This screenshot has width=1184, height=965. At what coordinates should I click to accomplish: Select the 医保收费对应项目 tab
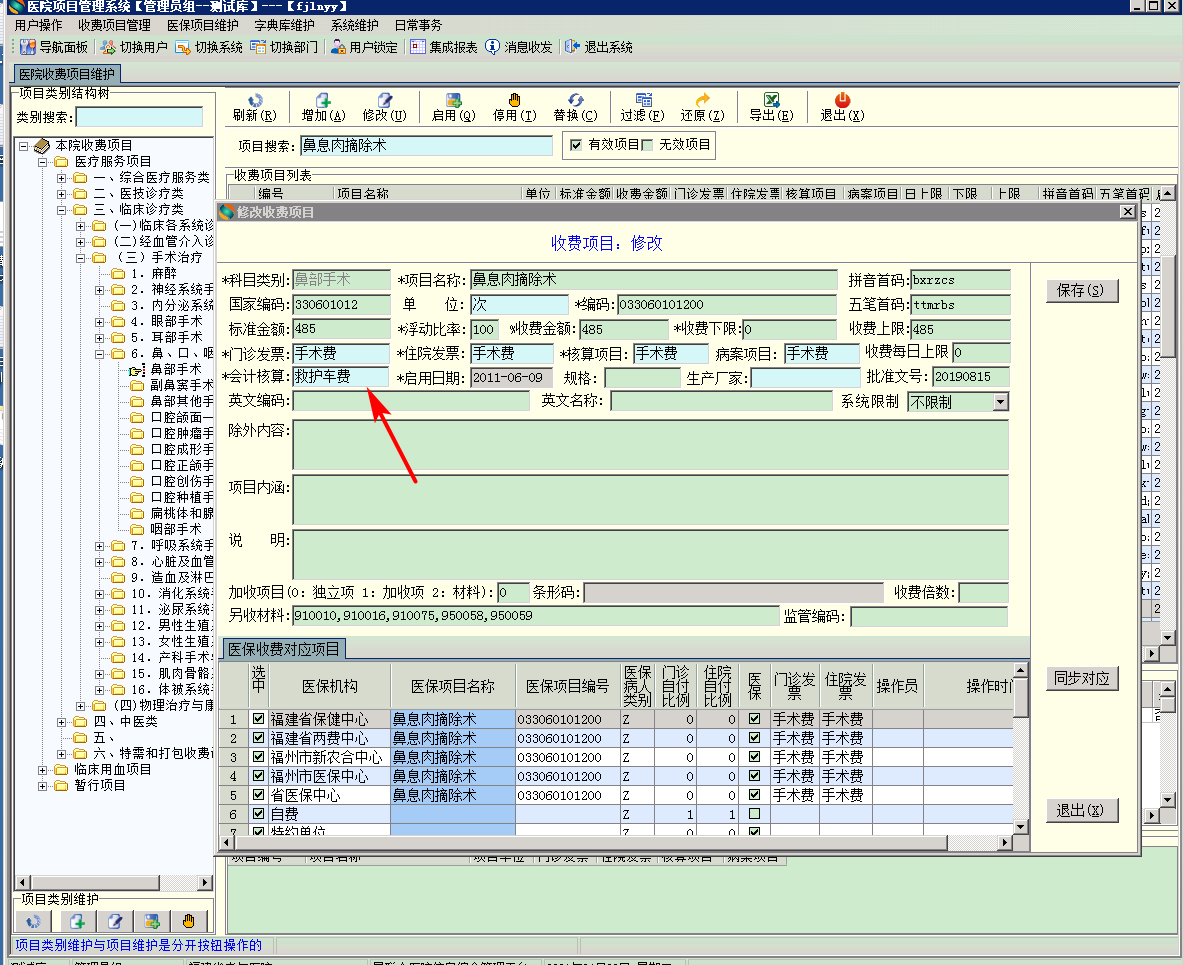click(284, 649)
